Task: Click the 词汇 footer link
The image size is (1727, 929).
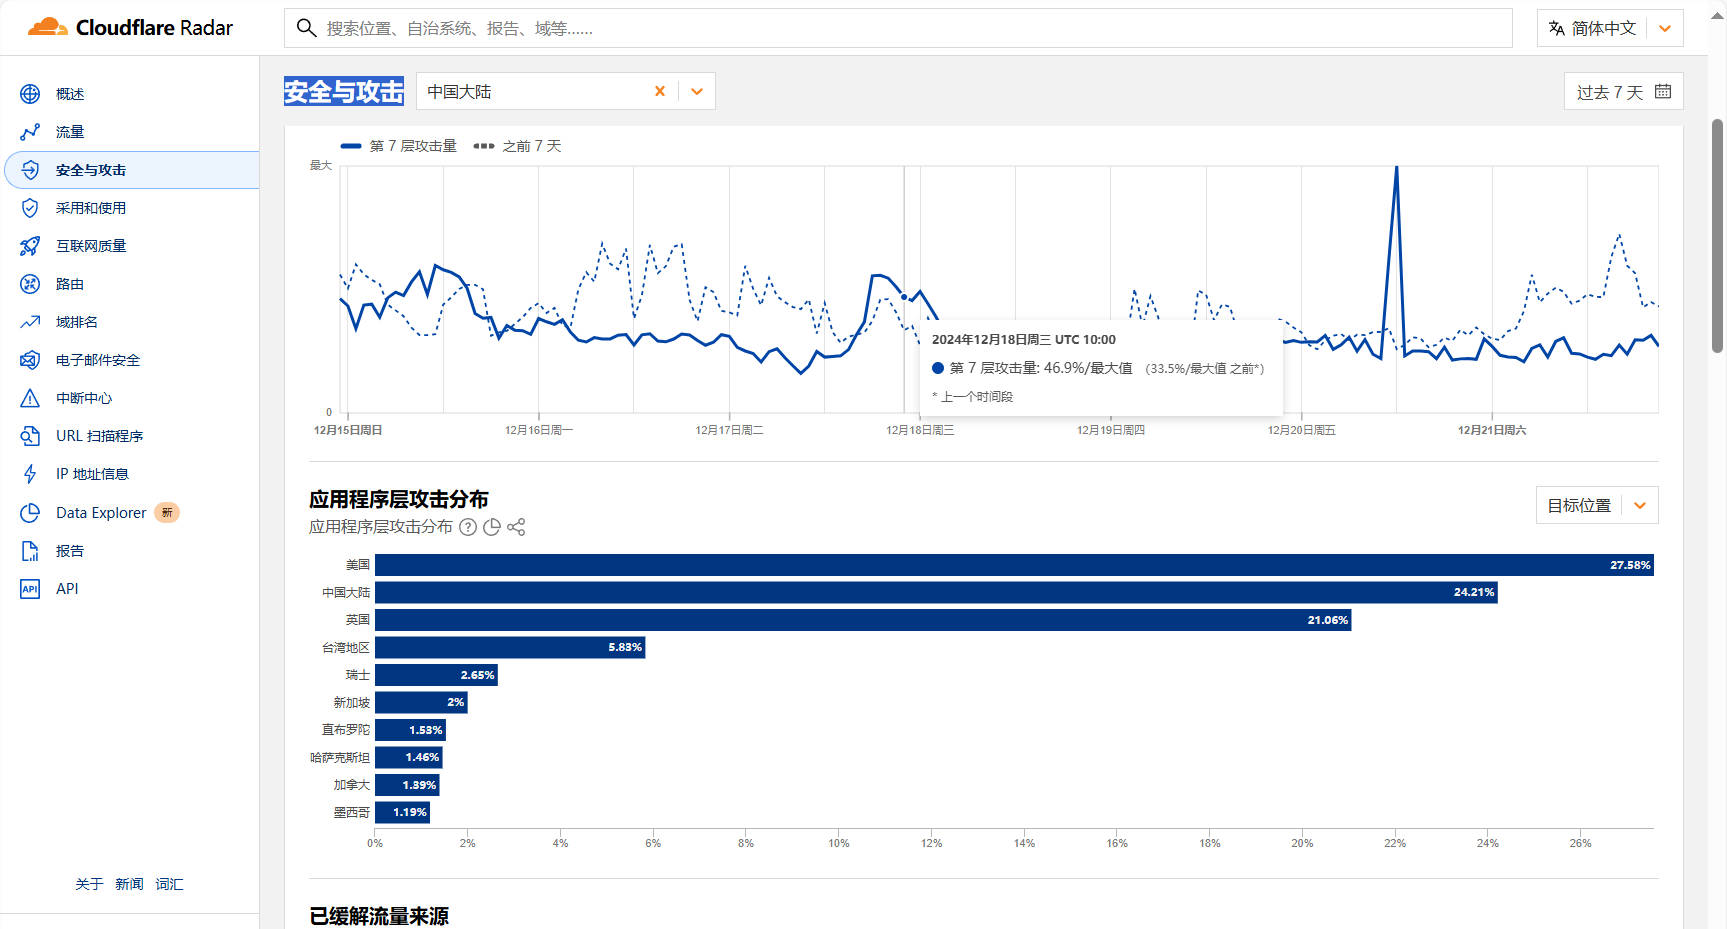Action: point(169,884)
